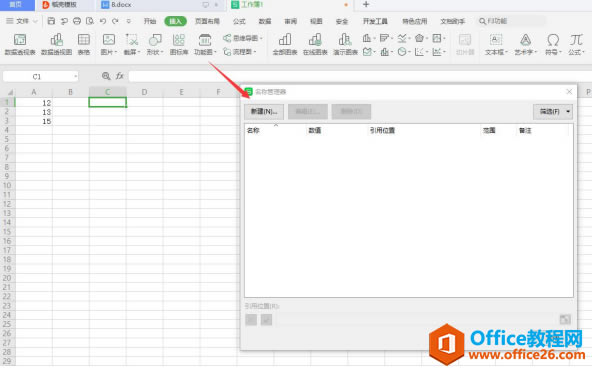Open the 图标库 icon library
Screen dimensions: 592x372
[x=179, y=45]
